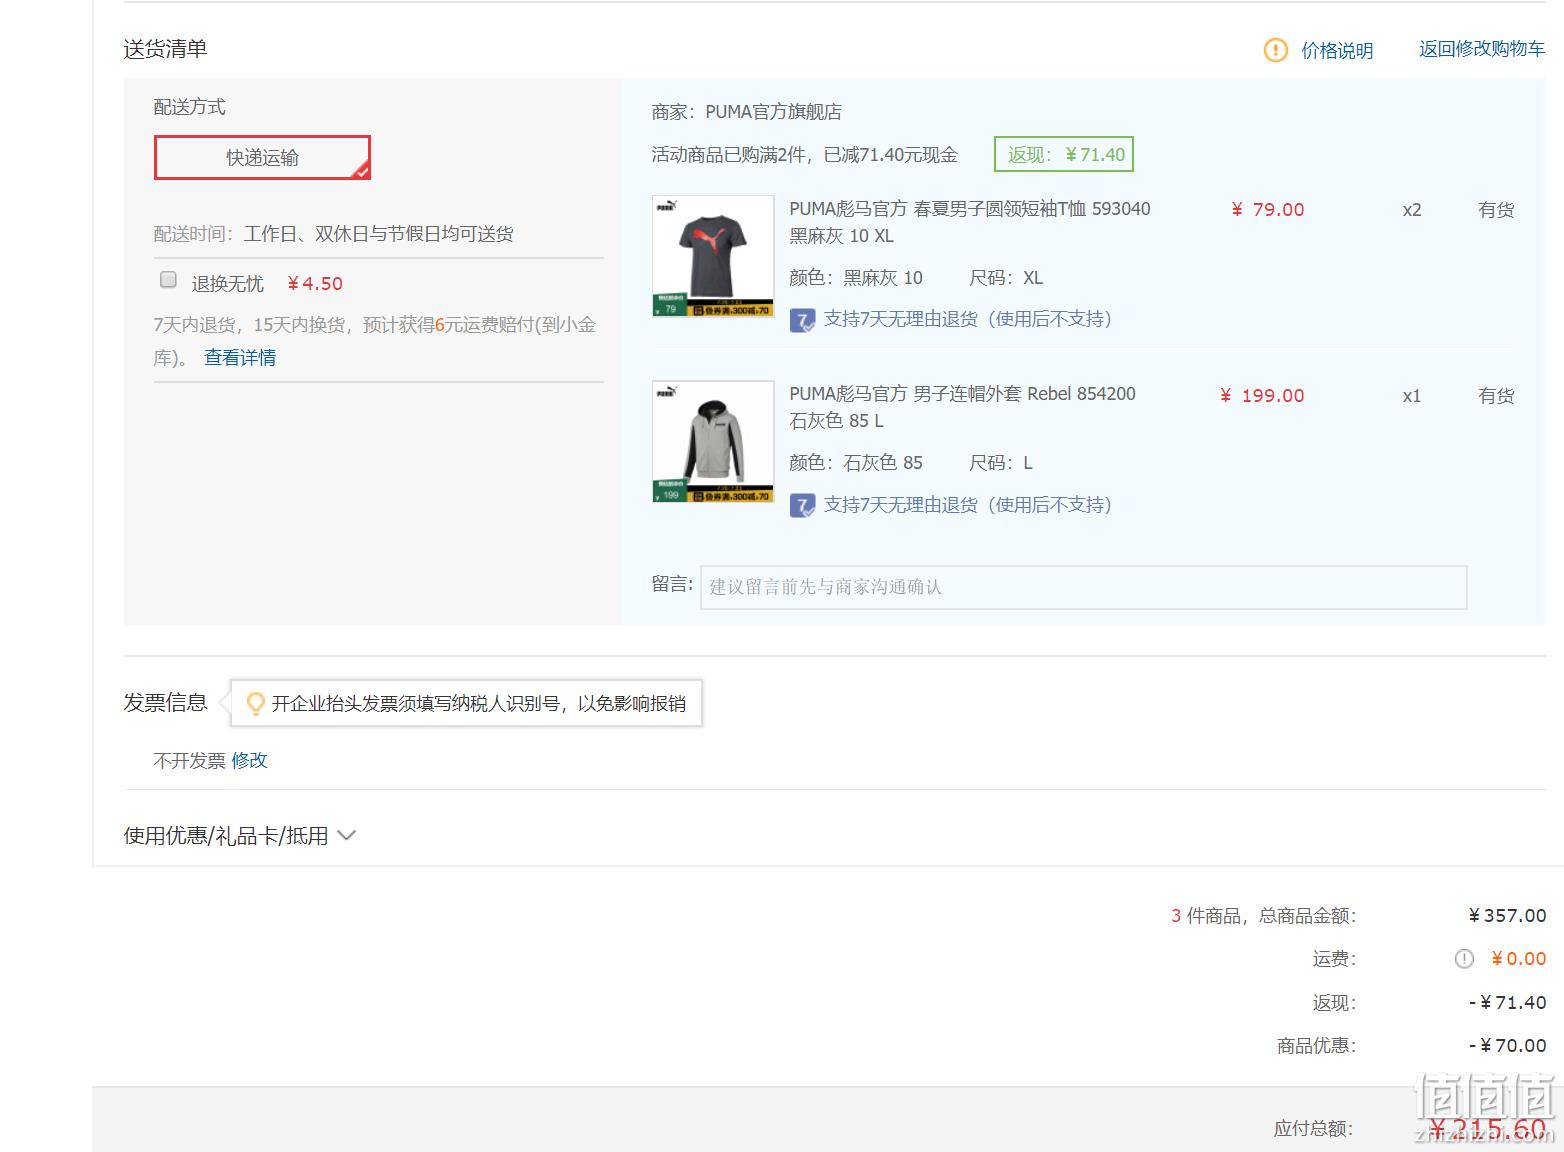Click total goods amount ¥357.00
The width and height of the screenshot is (1564, 1152).
click(x=1507, y=916)
